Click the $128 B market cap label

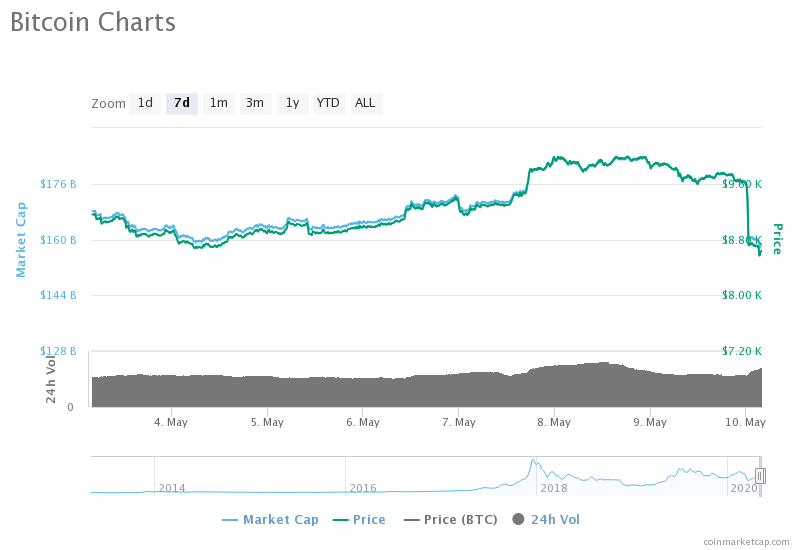tap(58, 351)
